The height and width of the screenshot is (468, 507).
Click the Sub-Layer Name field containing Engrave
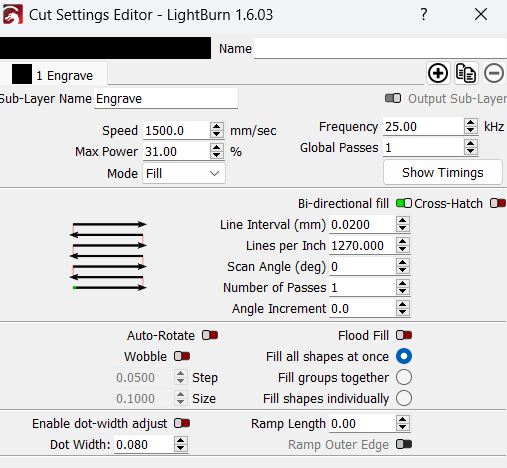pyautogui.click(x=166, y=99)
